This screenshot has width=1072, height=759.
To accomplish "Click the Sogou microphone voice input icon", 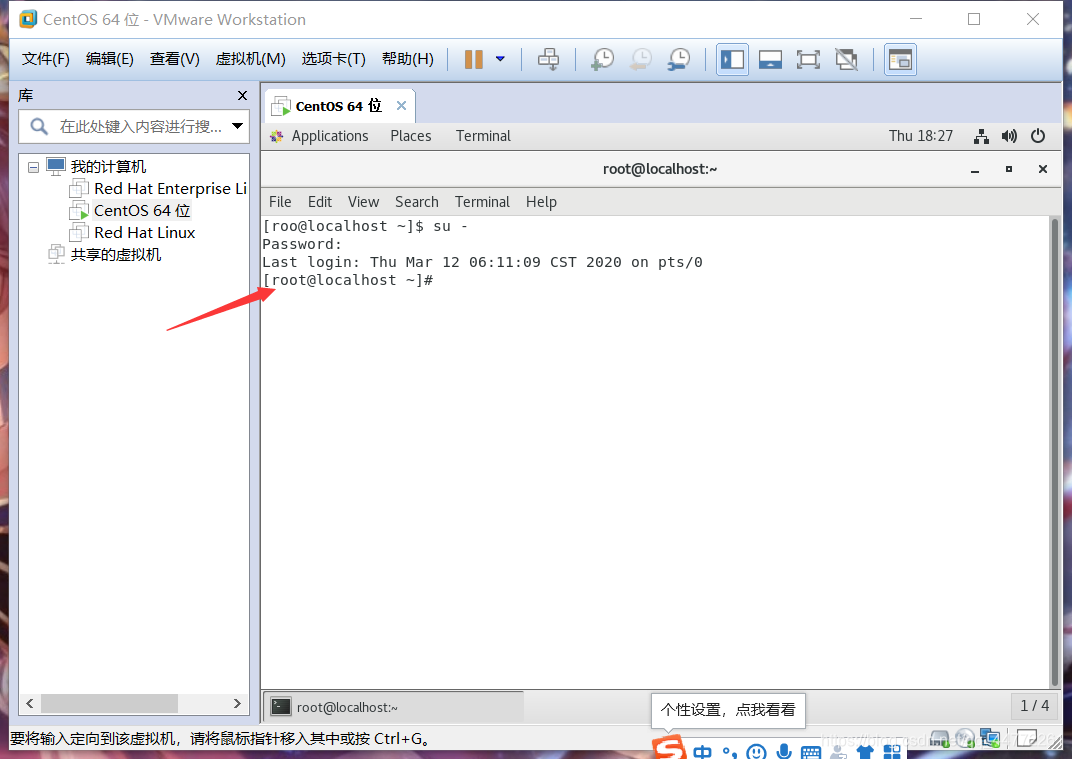I will pyautogui.click(x=784, y=751).
